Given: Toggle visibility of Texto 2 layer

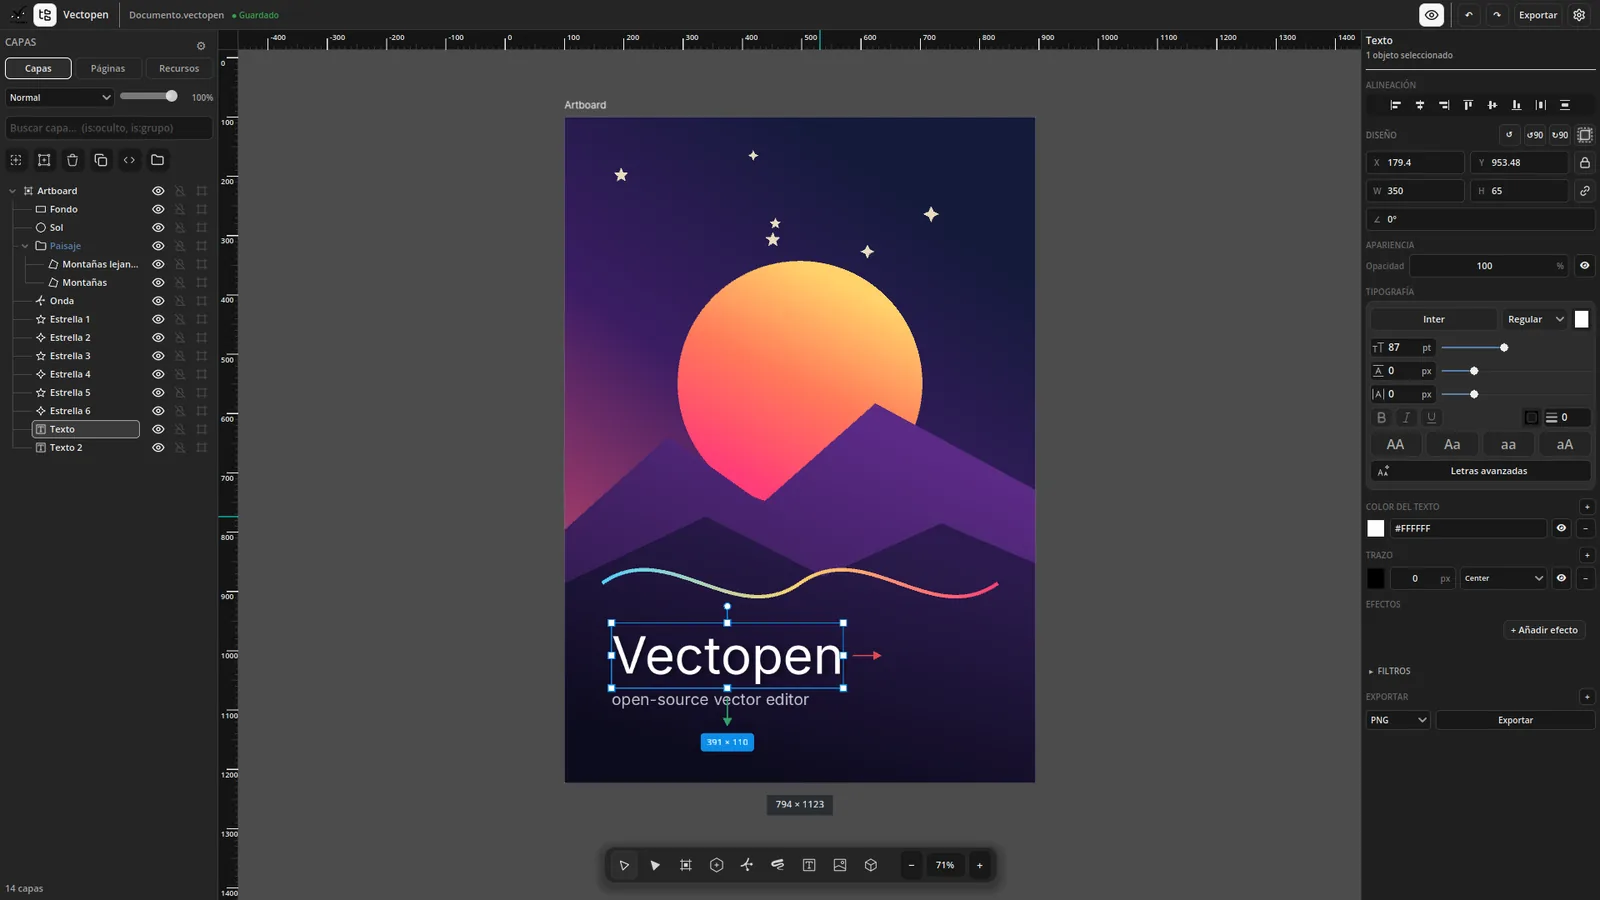Looking at the screenshot, I should [x=158, y=448].
